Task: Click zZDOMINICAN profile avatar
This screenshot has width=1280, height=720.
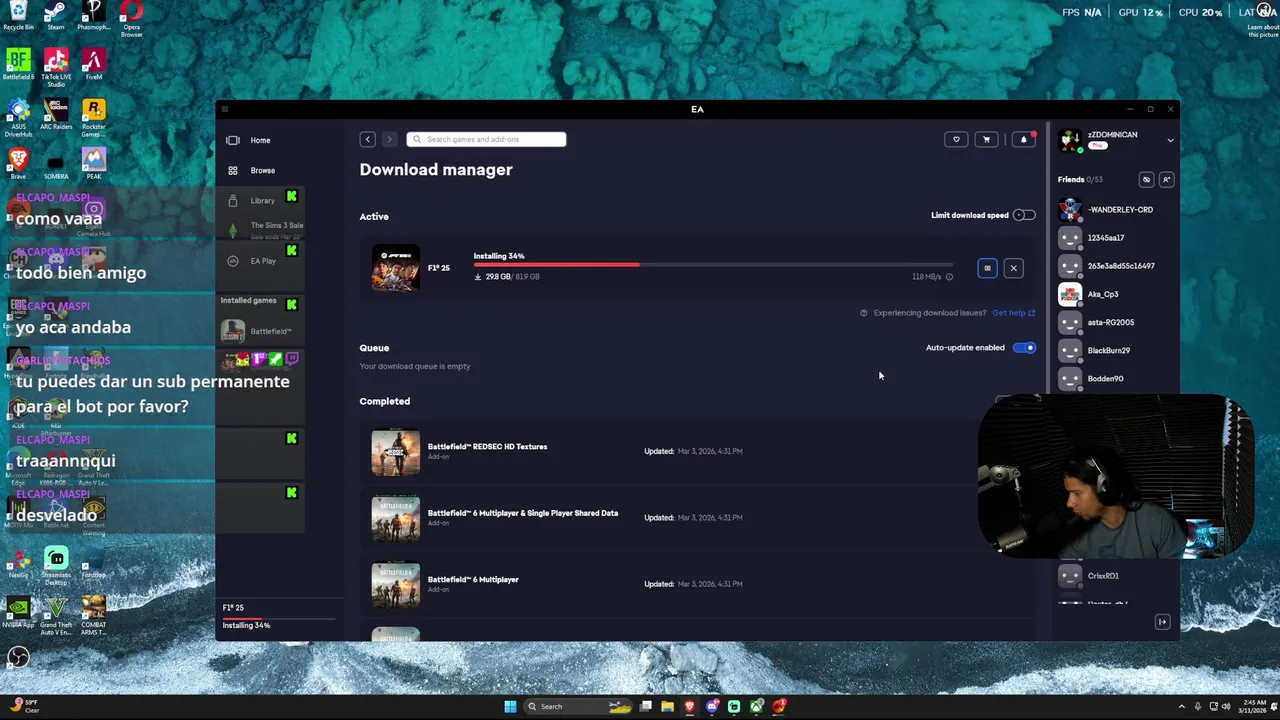Action: click(1070, 141)
